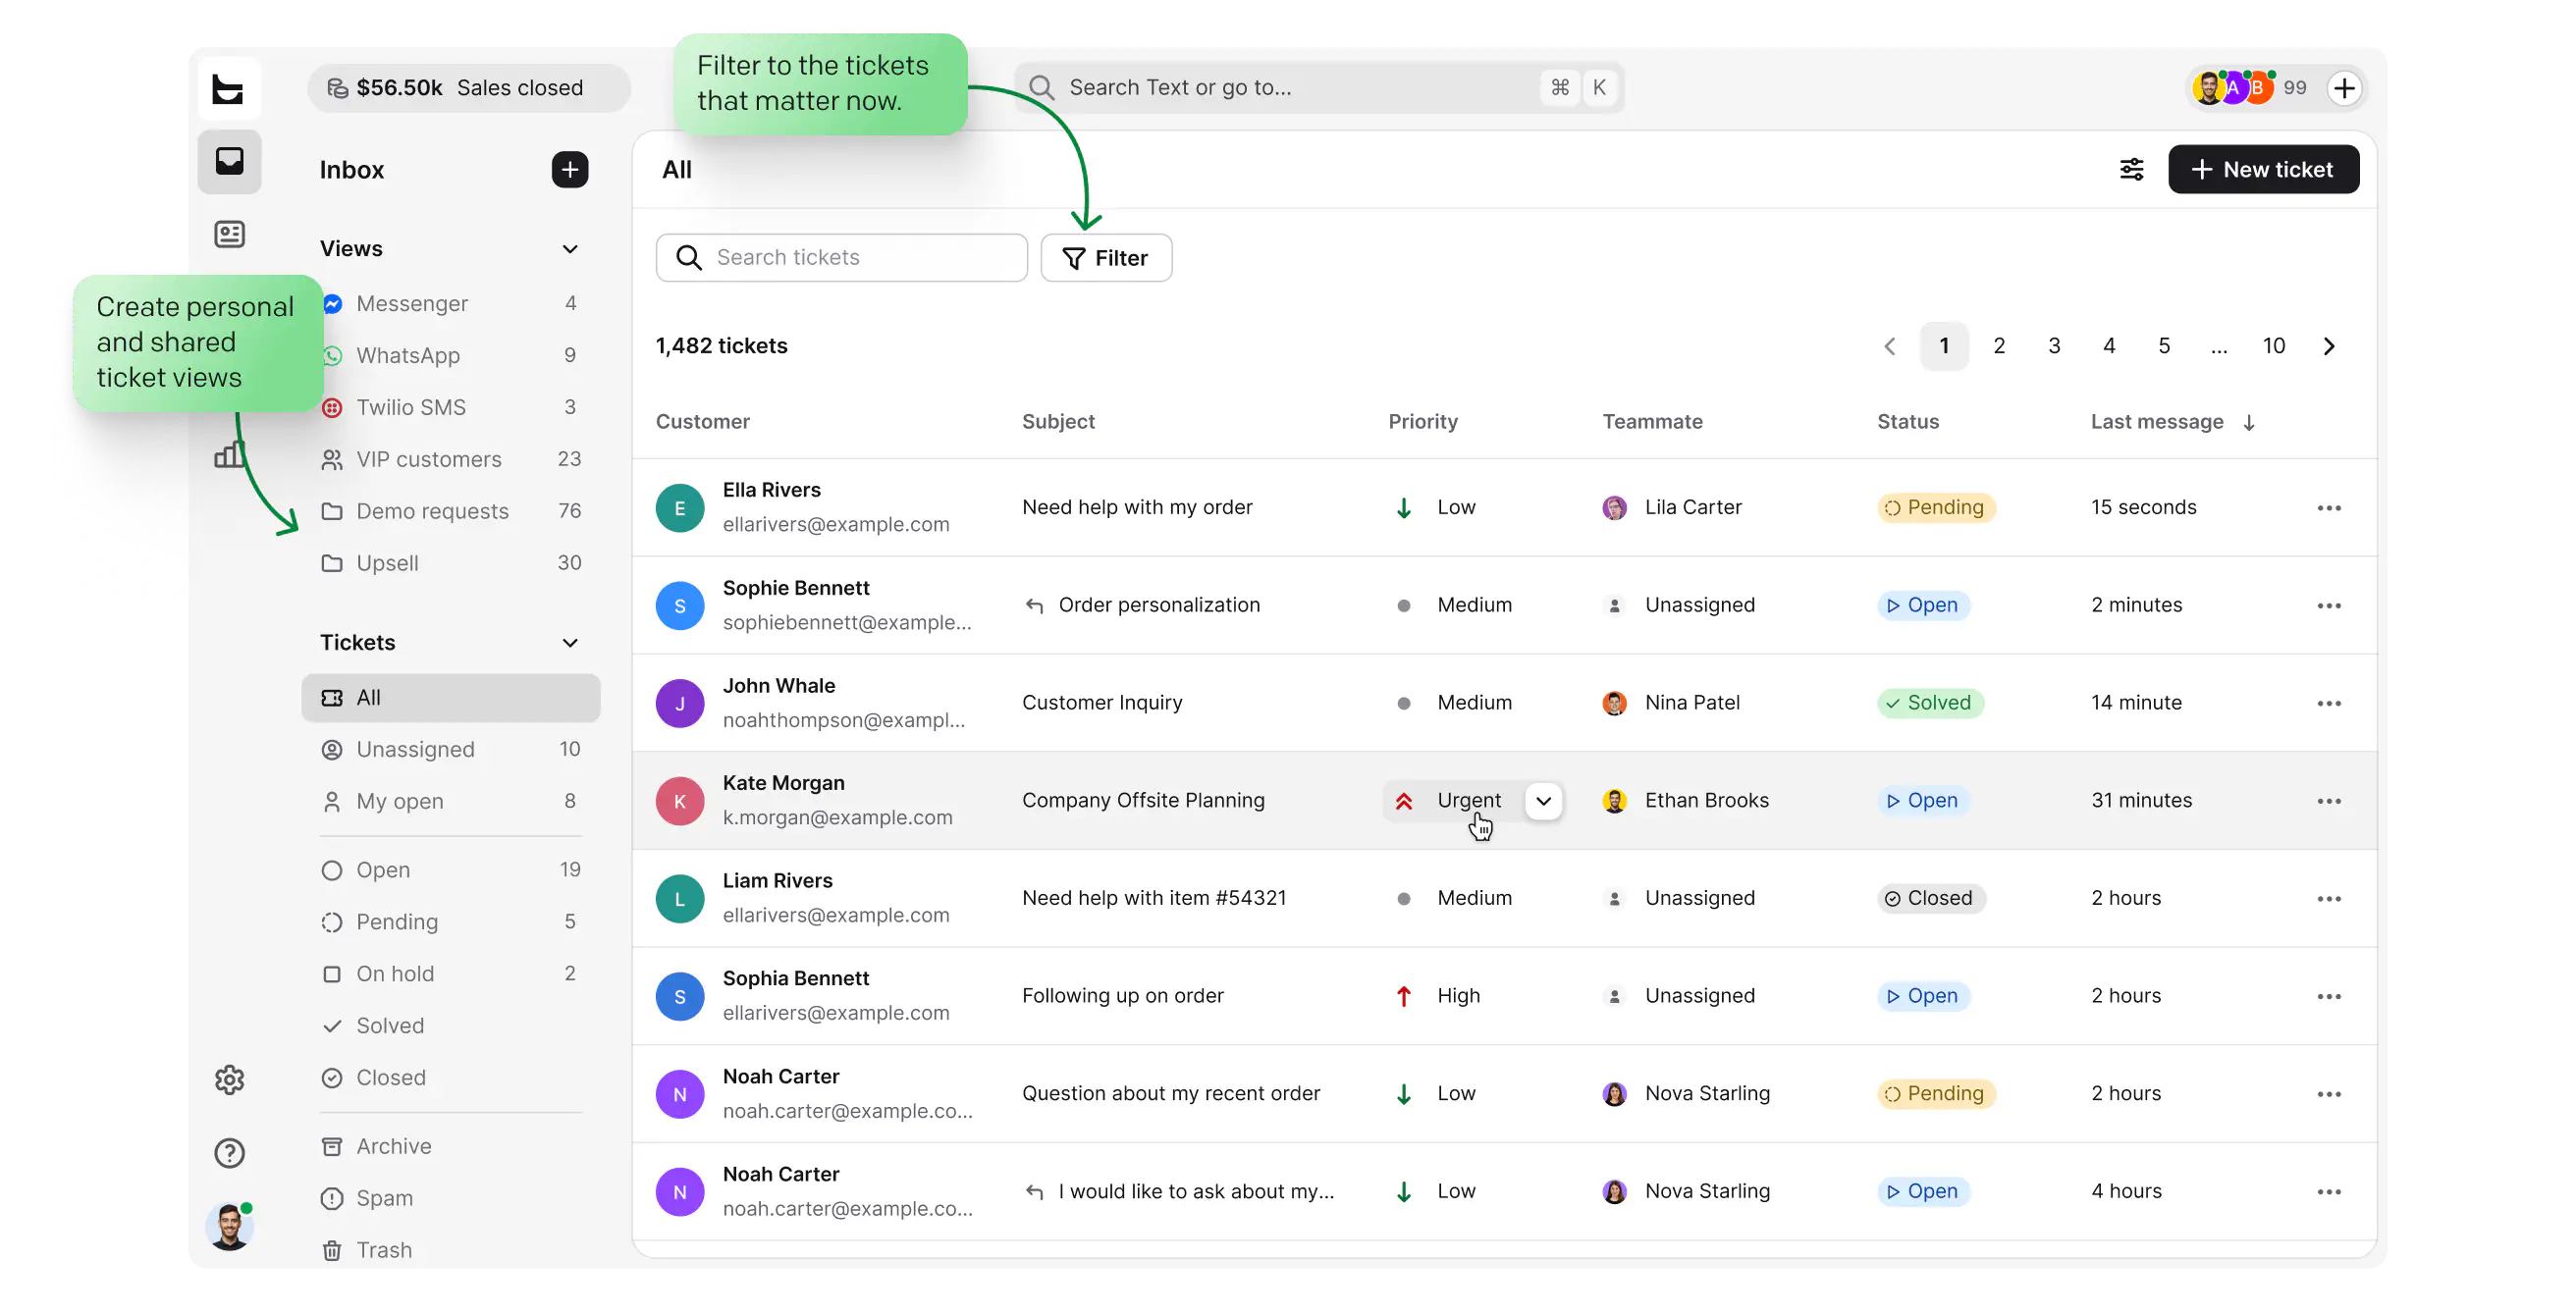2576x1315 pixels.
Task: Open the Spam folder
Action: coord(451,1199)
